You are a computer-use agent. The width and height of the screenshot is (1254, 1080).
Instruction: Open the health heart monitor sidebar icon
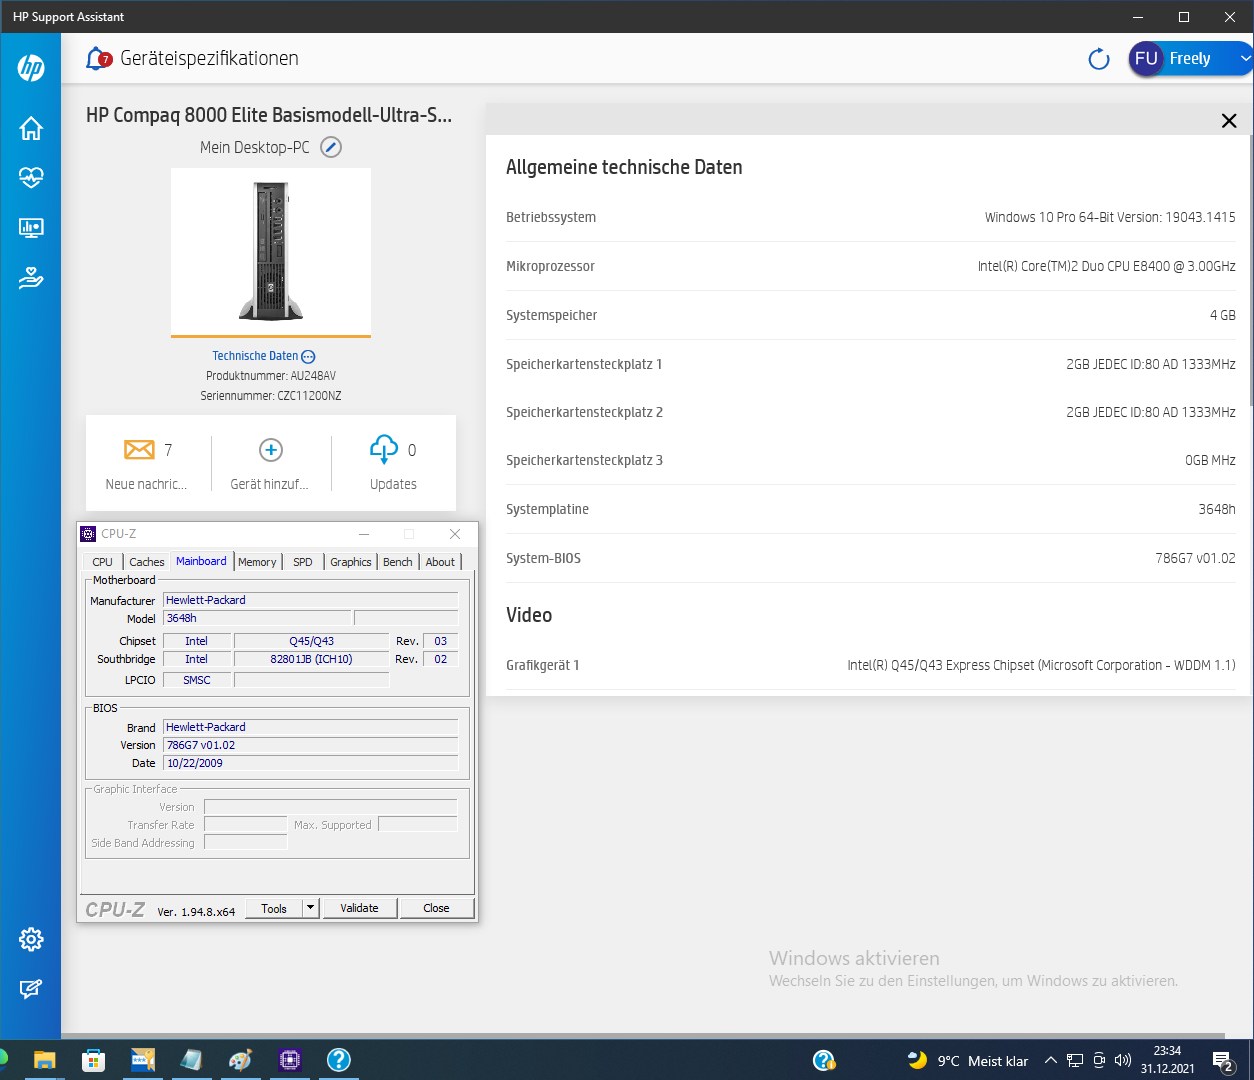pos(31,177)
